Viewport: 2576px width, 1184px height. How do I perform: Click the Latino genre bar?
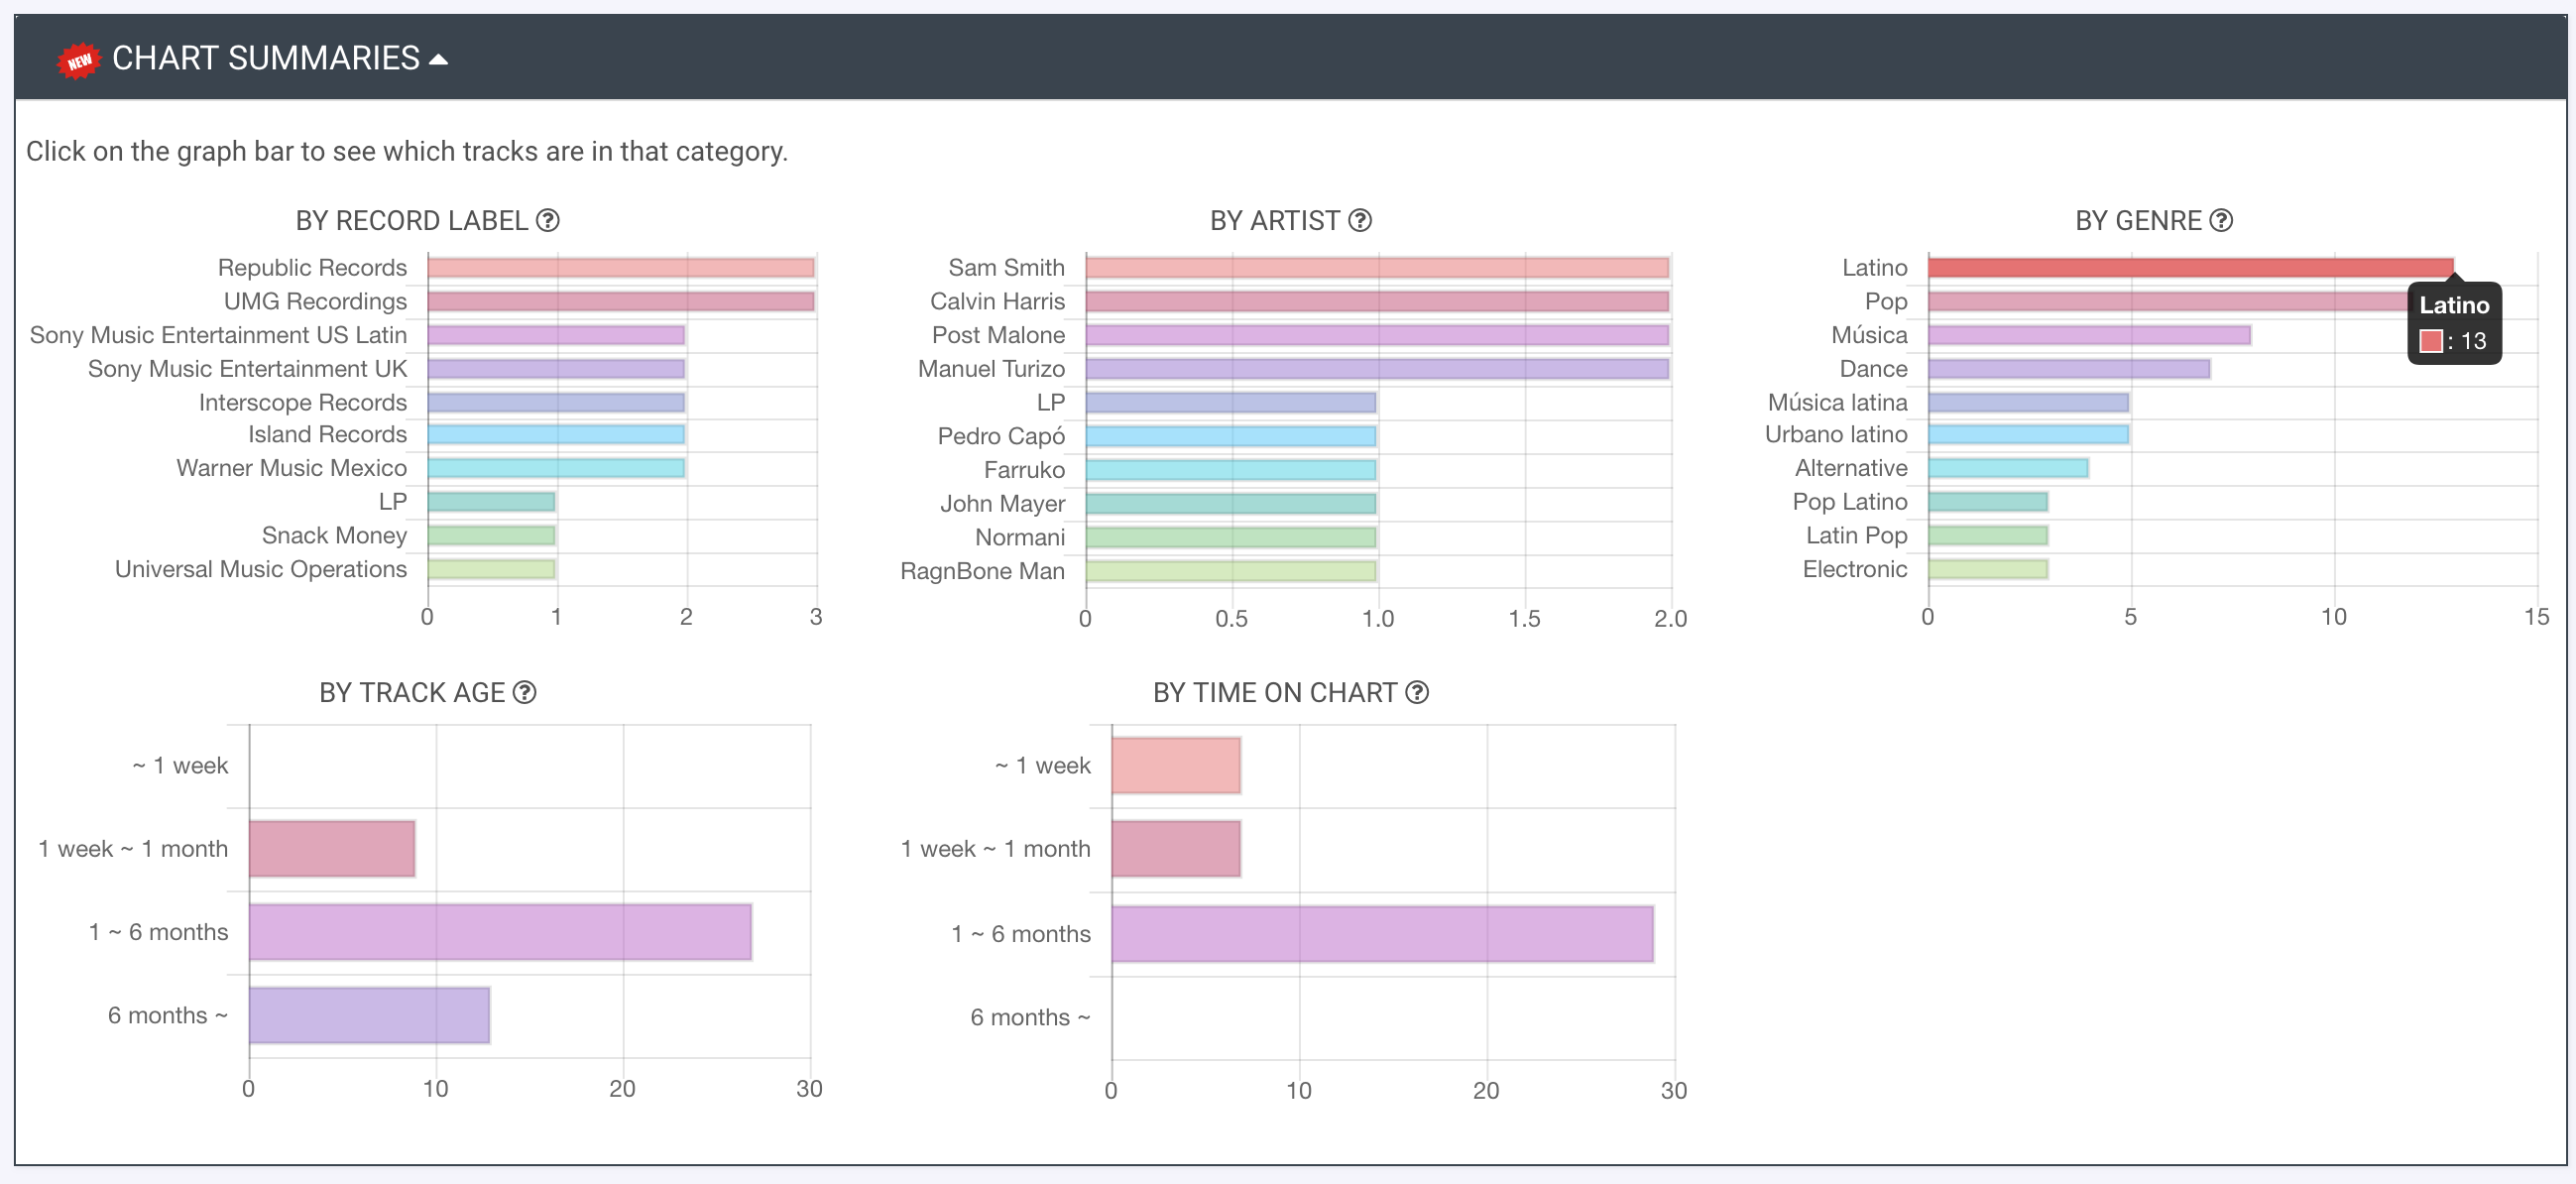[x=2190, y=267]
